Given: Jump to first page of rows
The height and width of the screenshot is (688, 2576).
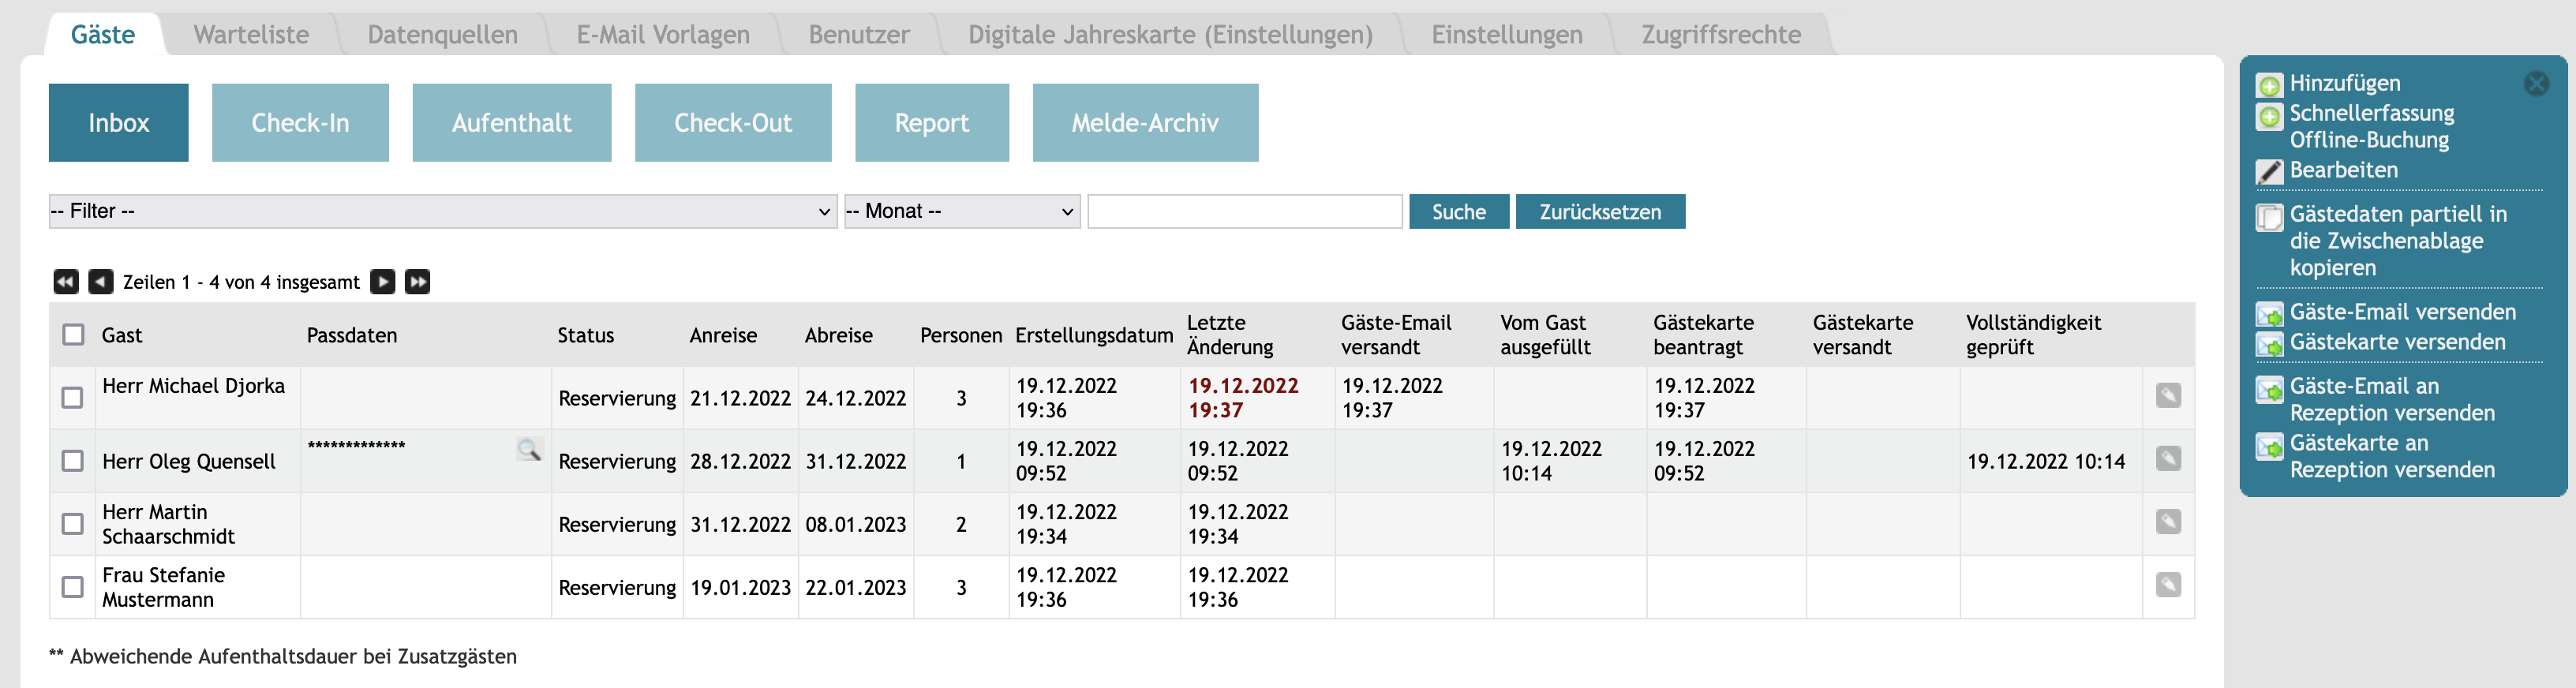Looking at the screenshot, I should pos(66,282).
